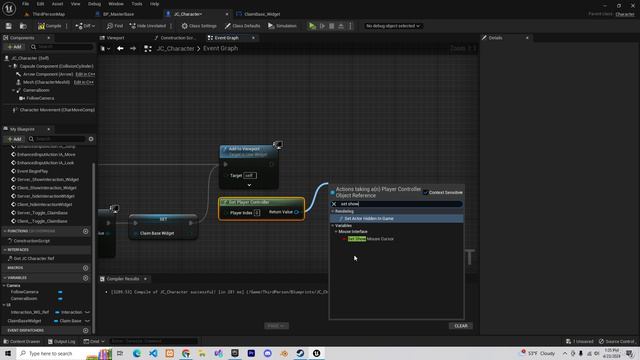This screenshot has width=640, height=360.
Task: Toggle Context Sensitive checkbox
Action: 425,193
